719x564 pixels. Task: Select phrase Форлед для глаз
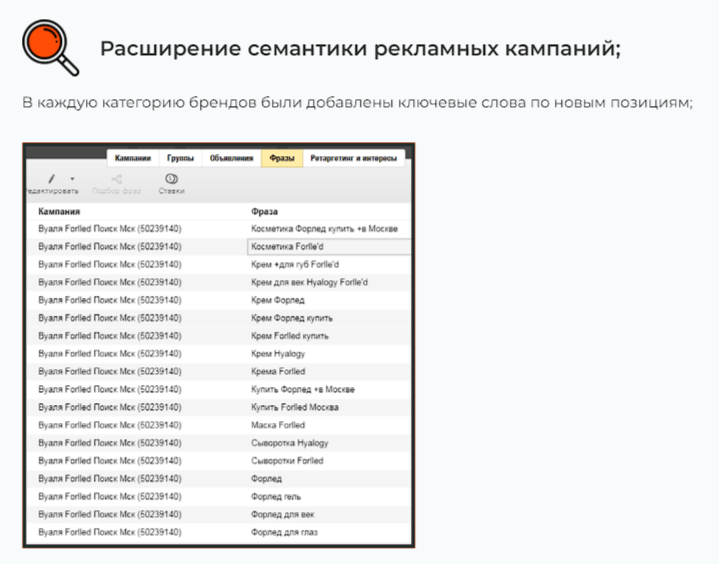[284, 532]
